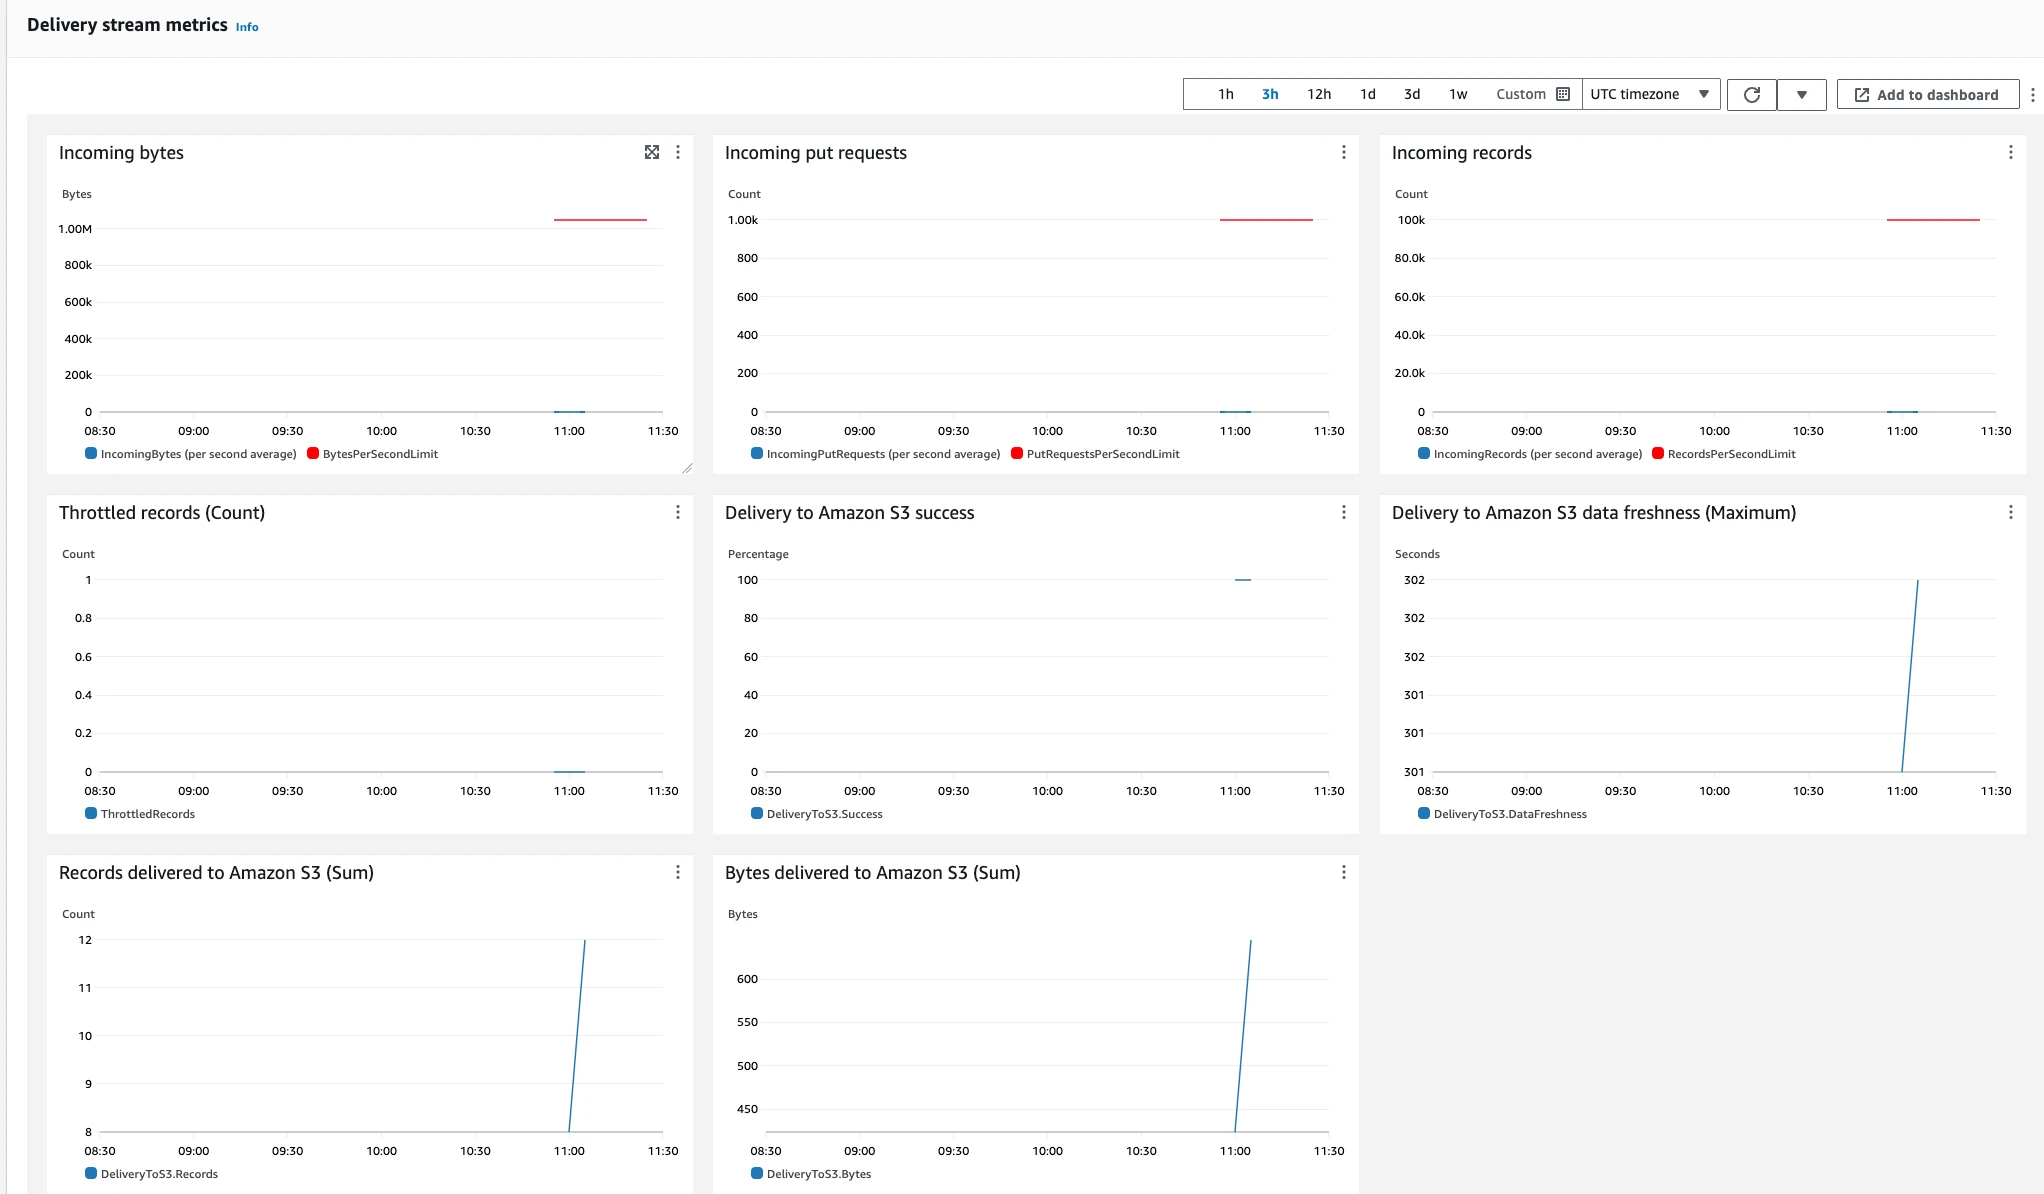Select the 1d time range

point(1367,94)
